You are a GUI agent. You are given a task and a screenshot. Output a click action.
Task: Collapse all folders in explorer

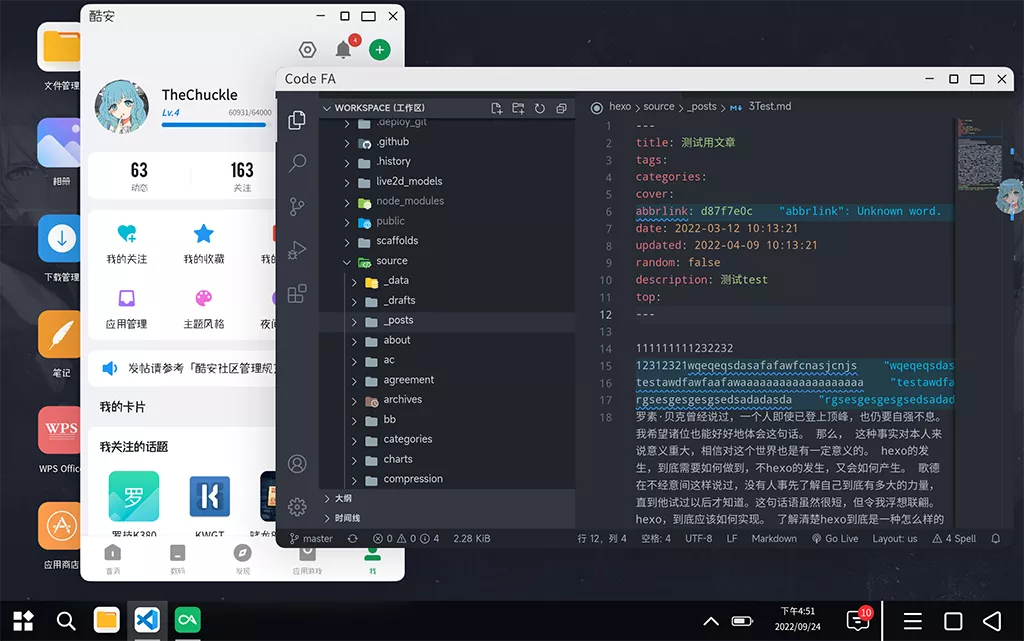[561, 108]
